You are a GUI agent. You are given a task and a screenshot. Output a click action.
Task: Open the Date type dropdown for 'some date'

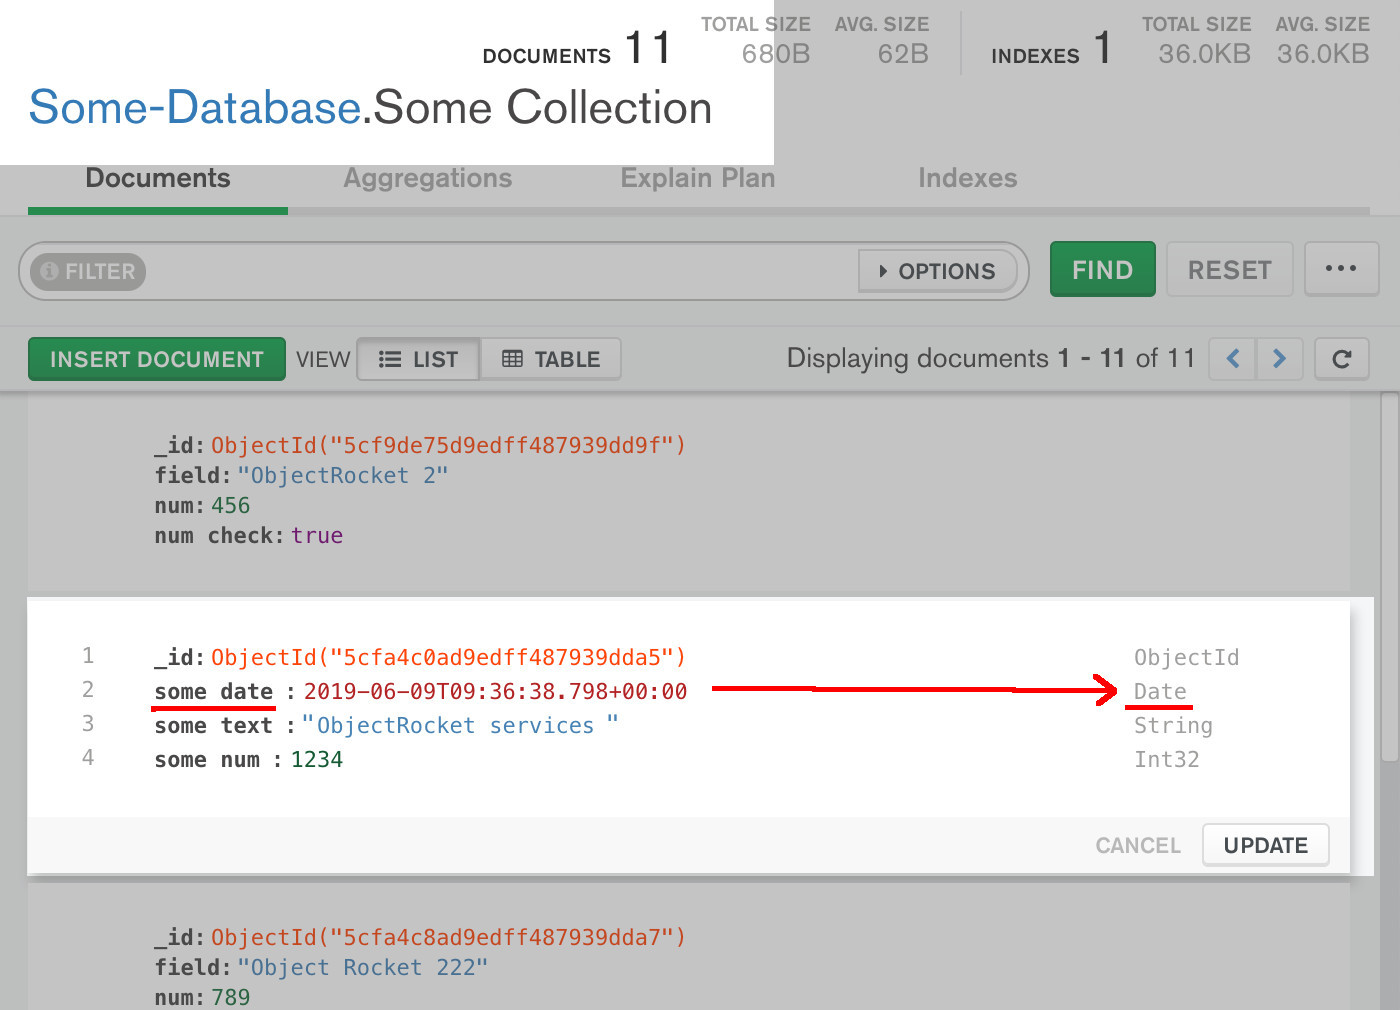tap(1159, 691)
